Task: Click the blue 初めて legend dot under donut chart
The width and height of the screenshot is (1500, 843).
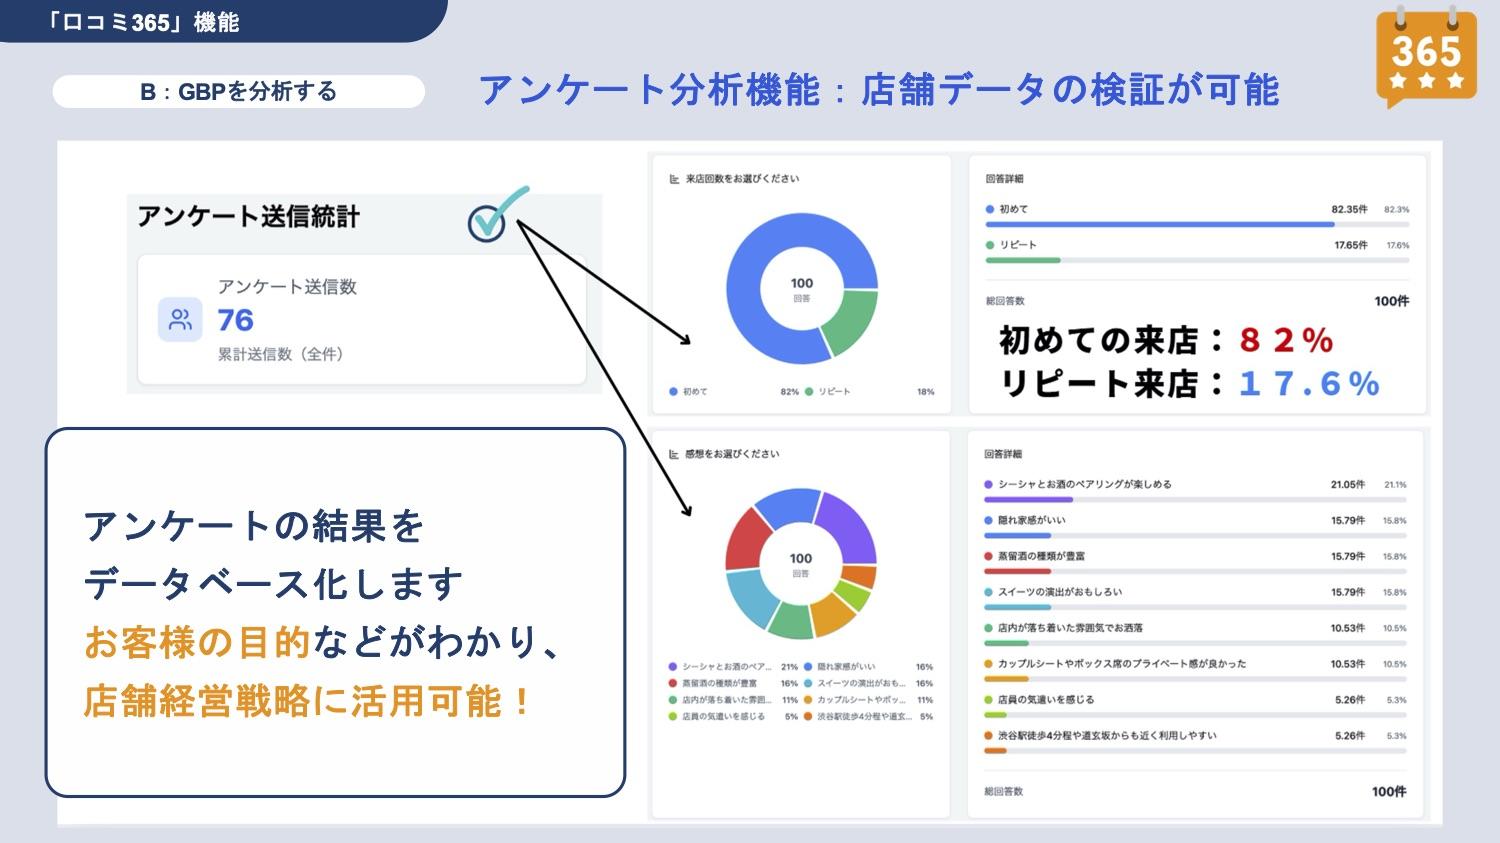Action: (x=673, y=392)
